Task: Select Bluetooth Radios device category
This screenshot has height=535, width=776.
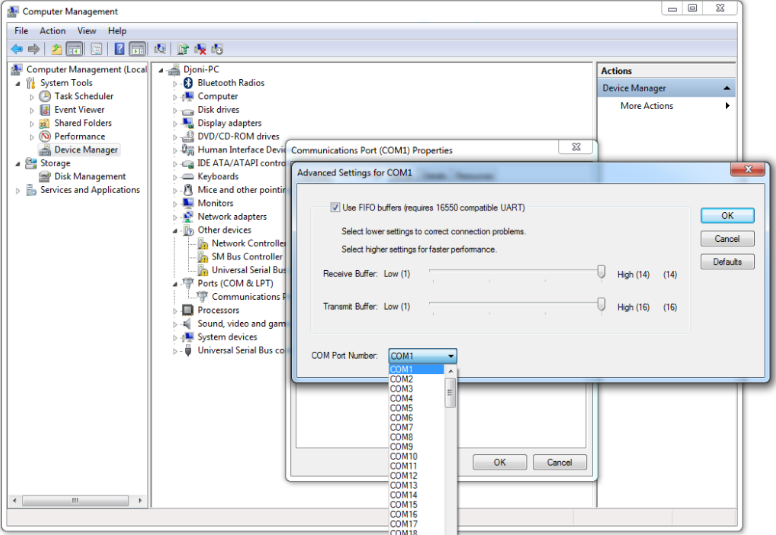Action: 230,83
